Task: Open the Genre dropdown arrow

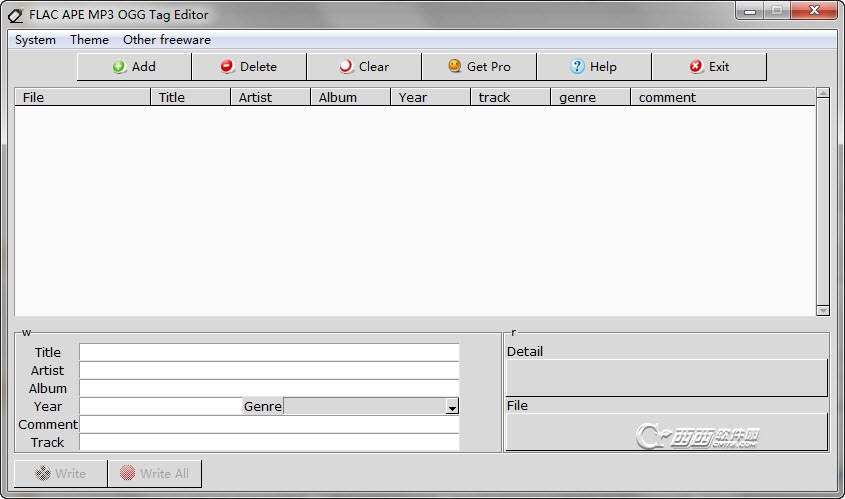Action: click(x=452, y=407)
